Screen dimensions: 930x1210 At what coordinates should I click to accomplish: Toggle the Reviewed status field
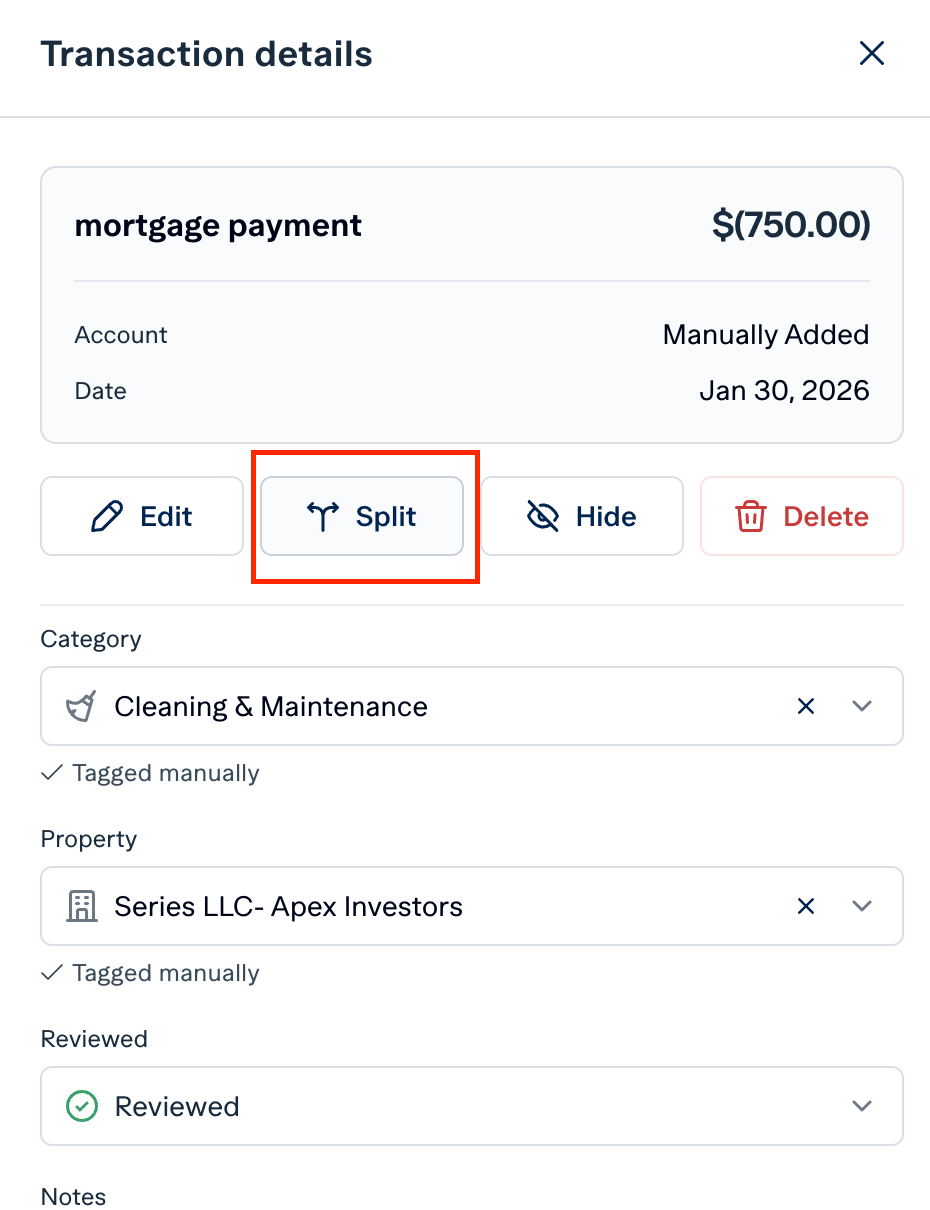(470, 1106)
